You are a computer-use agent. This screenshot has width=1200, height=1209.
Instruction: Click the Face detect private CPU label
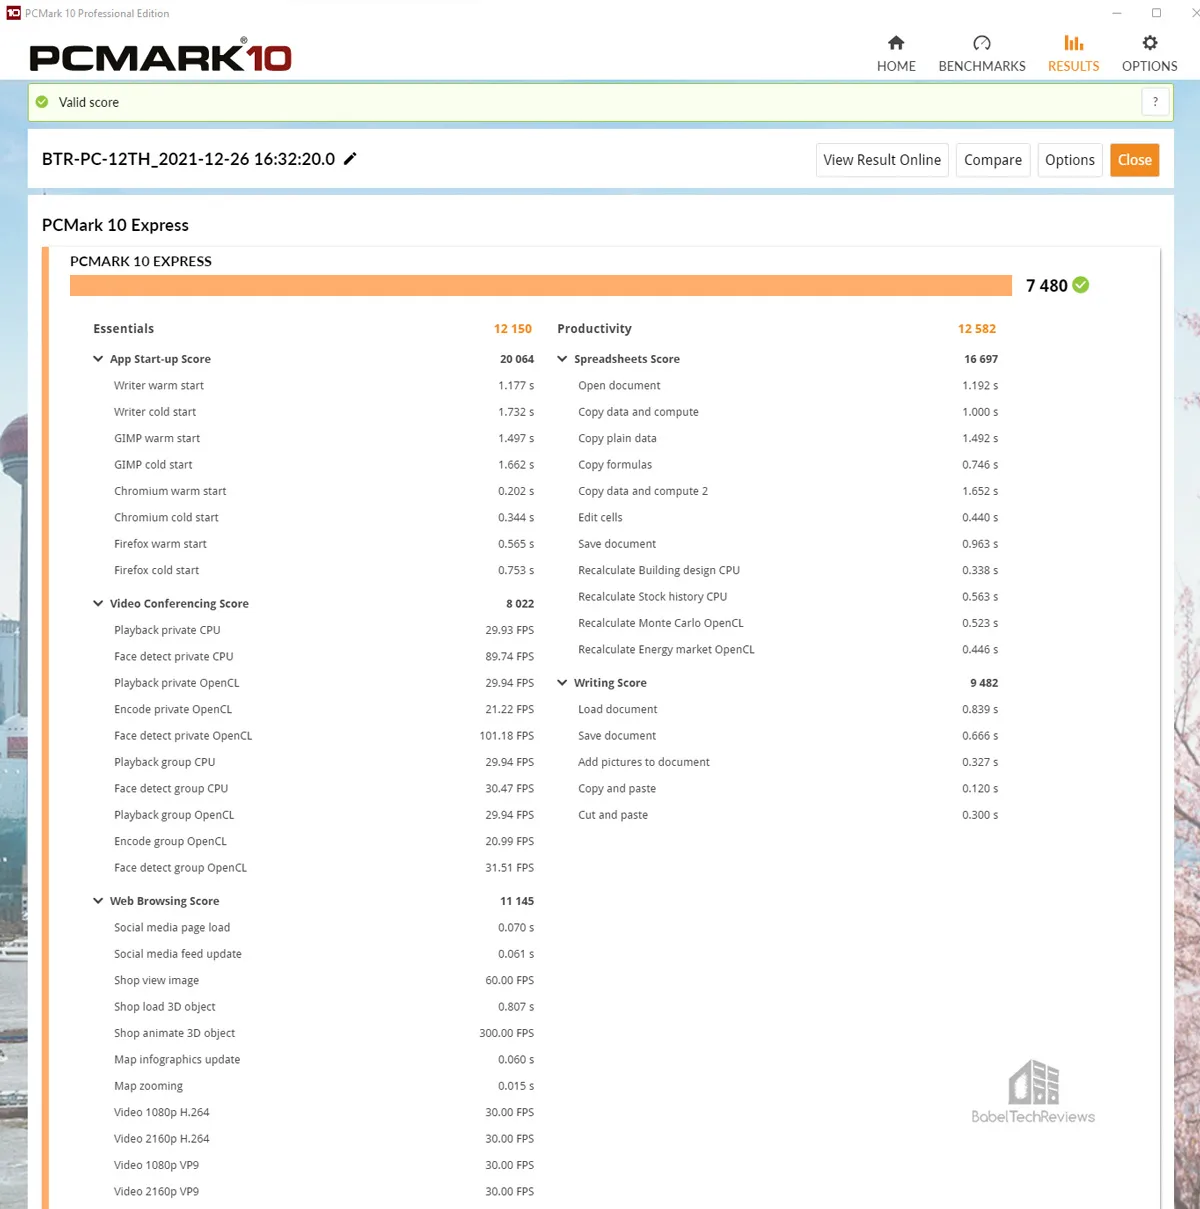click(174, 657)
